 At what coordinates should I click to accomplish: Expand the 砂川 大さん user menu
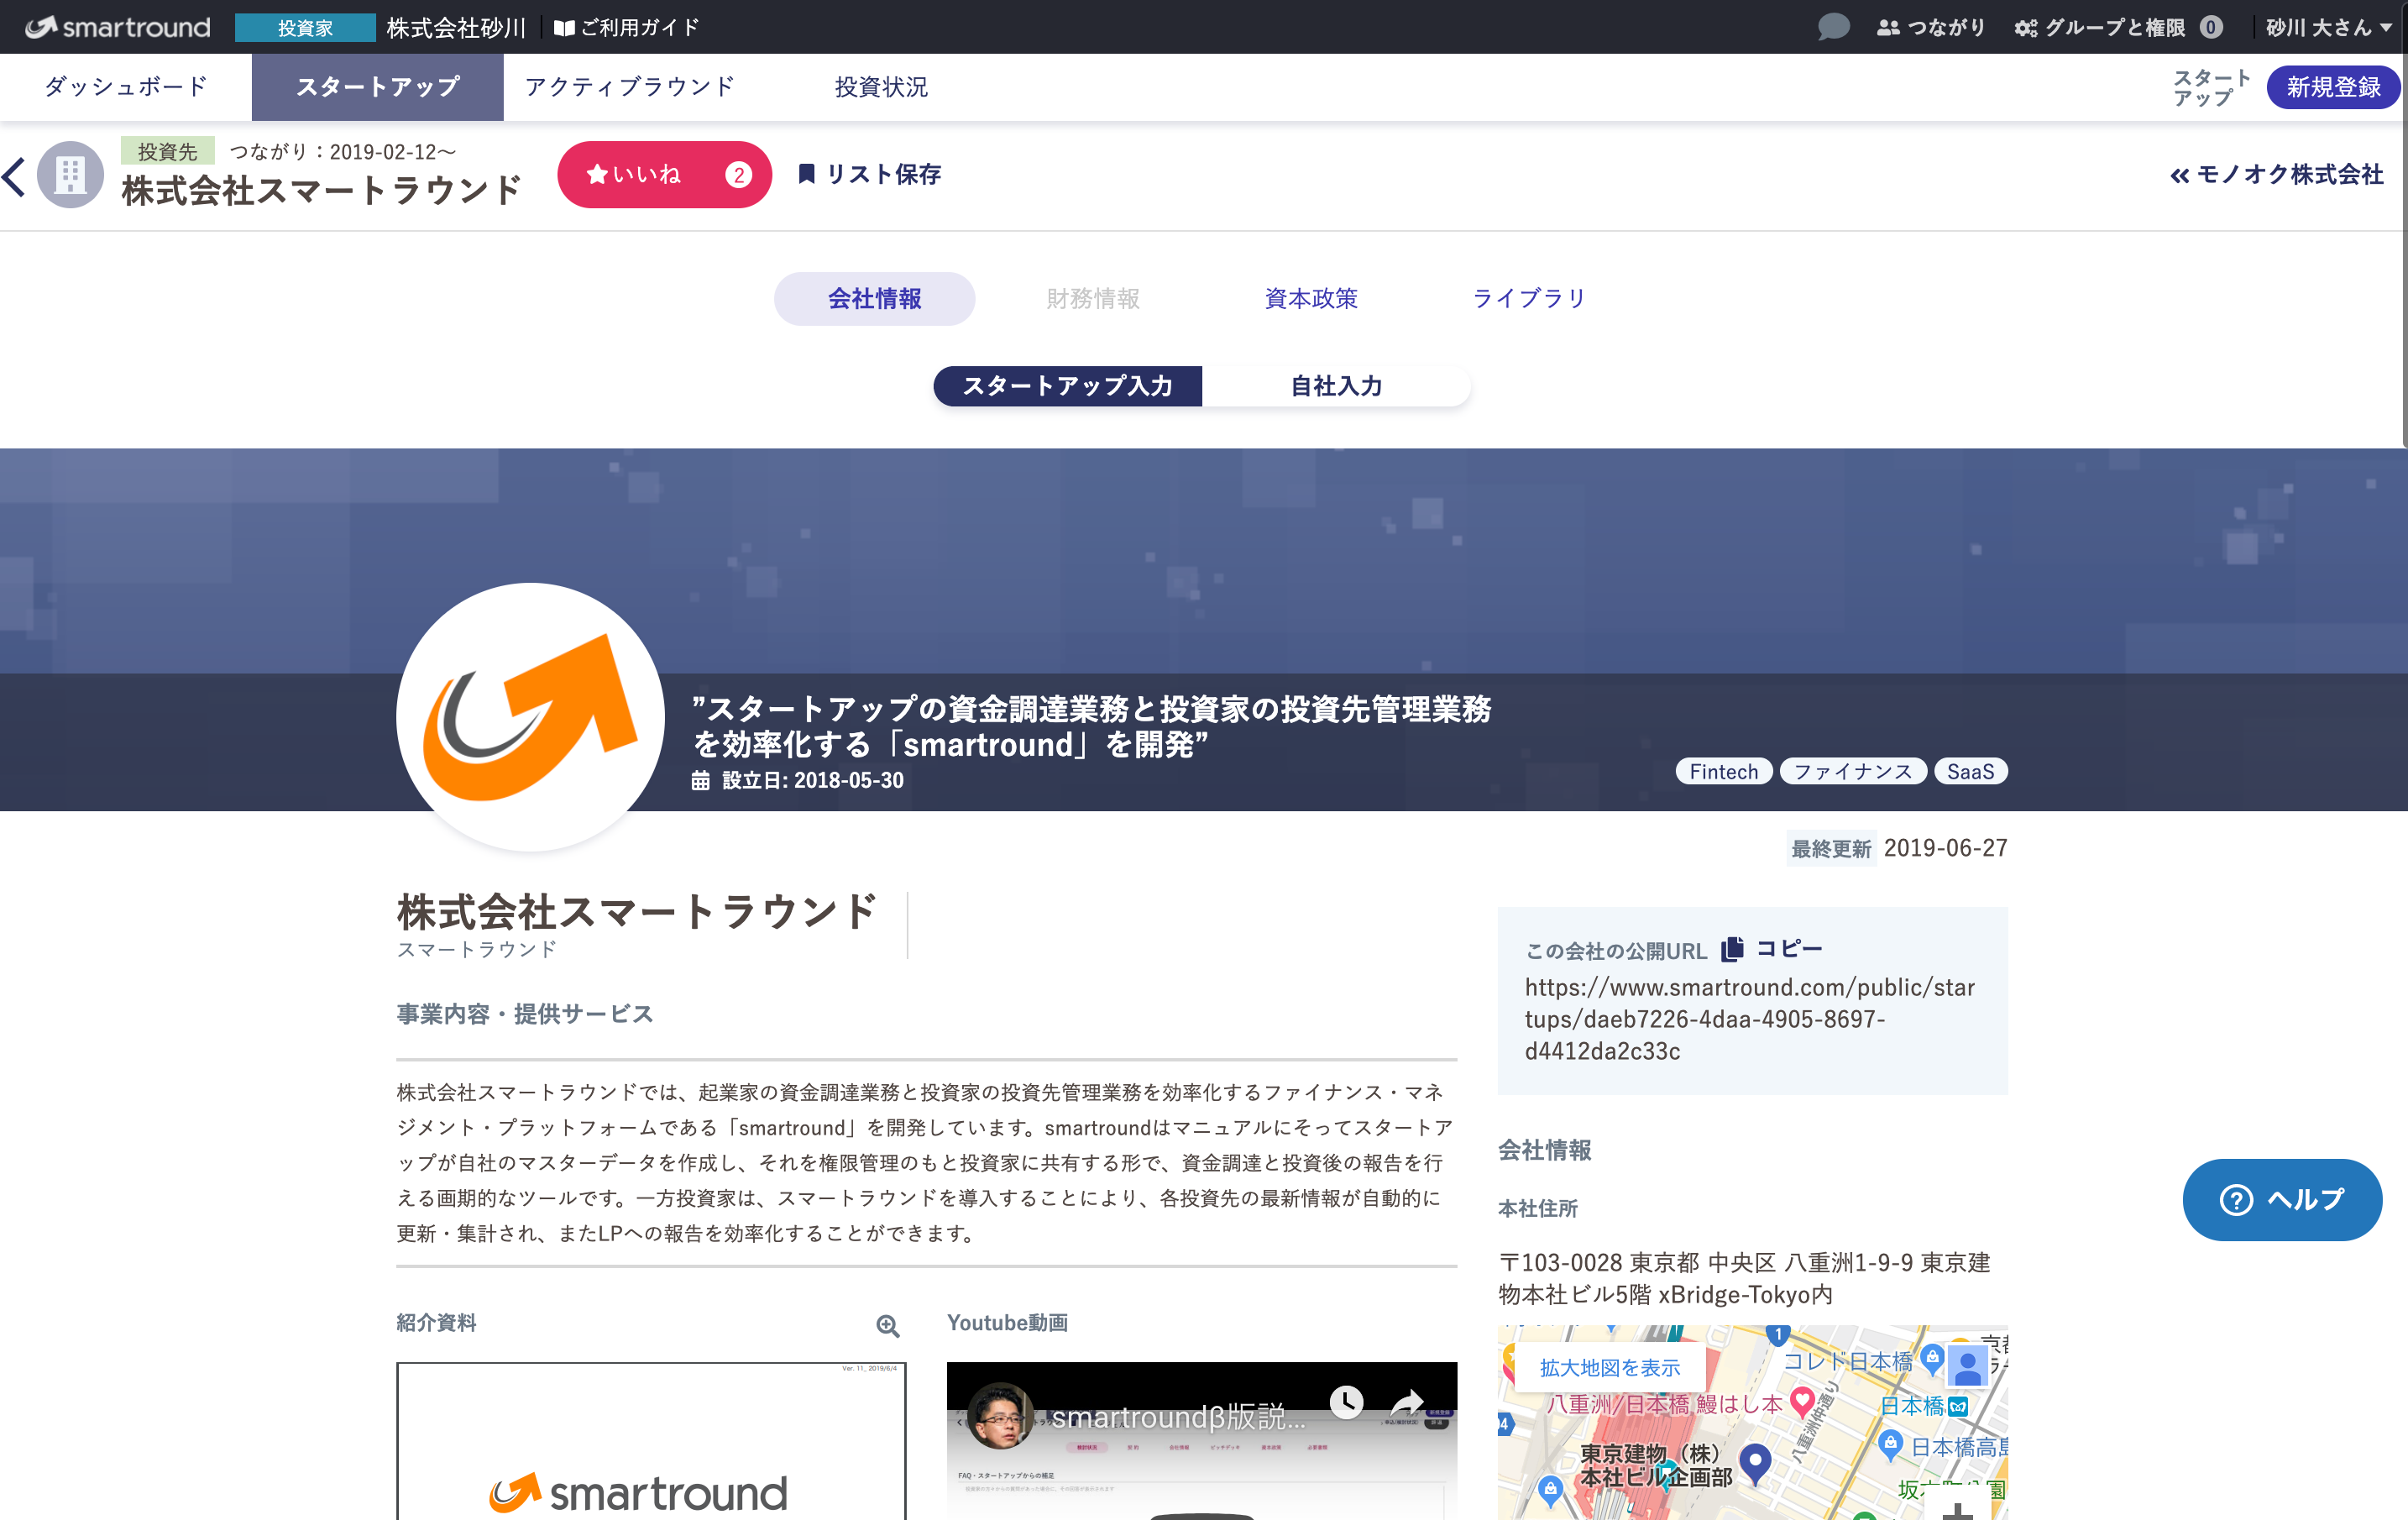coord(2328,27)
